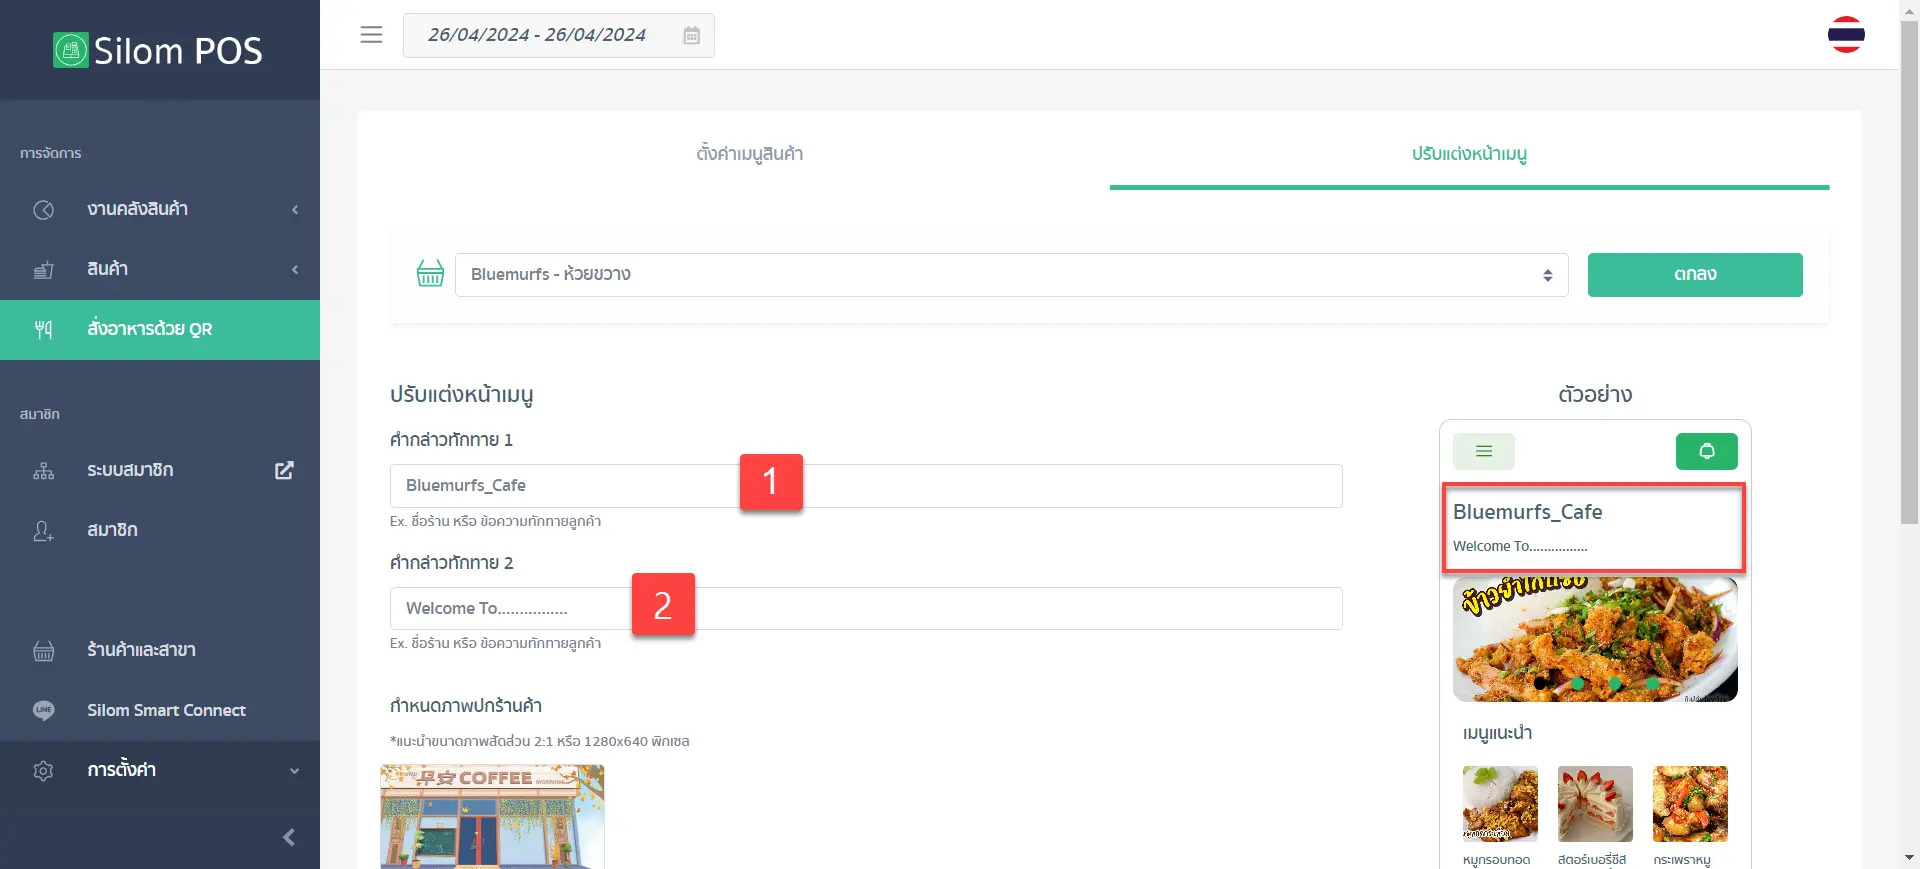This screenshot has height=869, width=1920.
Task: Click the คำกล่าวทักทาย 2 input field
Action: coord(866,608)
